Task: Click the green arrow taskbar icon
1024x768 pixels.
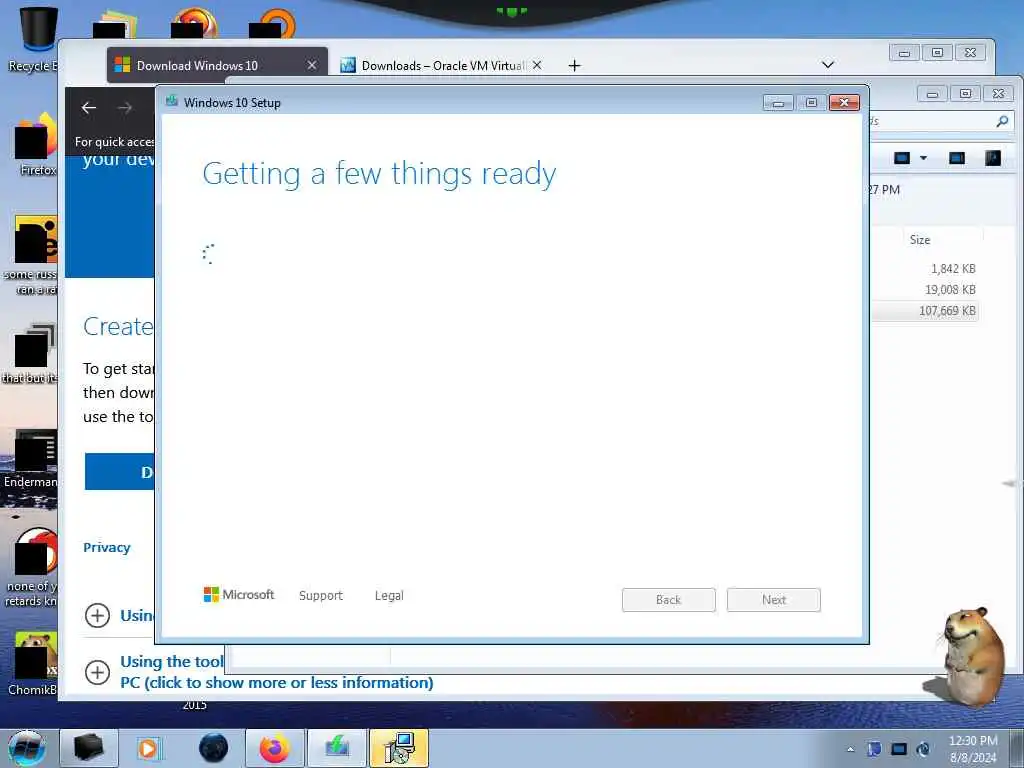Action: coord(337,748)
